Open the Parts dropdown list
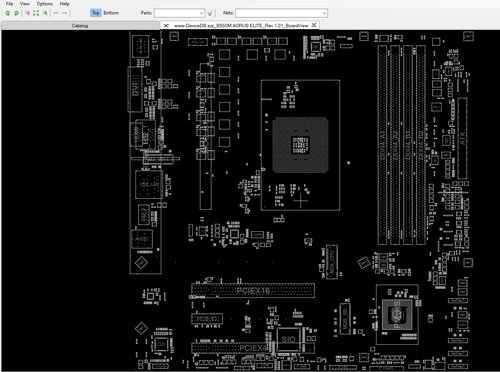The image size is (500, 372). click(x=202, y=13)
